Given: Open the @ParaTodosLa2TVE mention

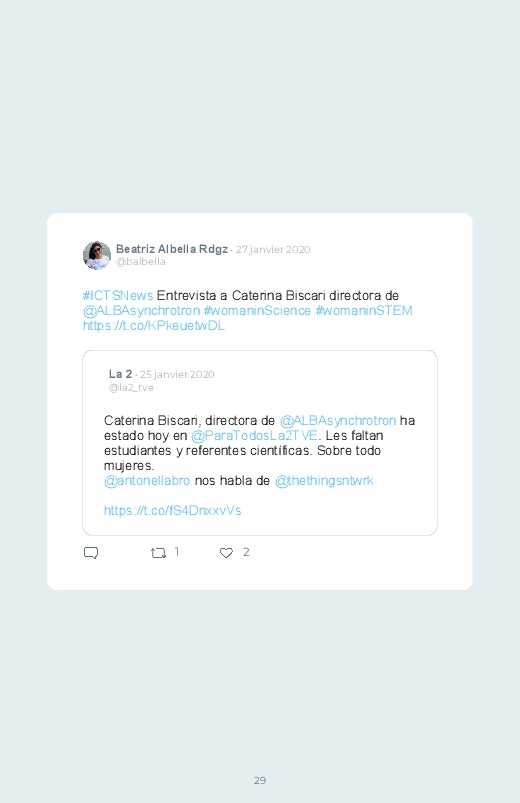Looking at the screenshot, I should pos(254,435).
